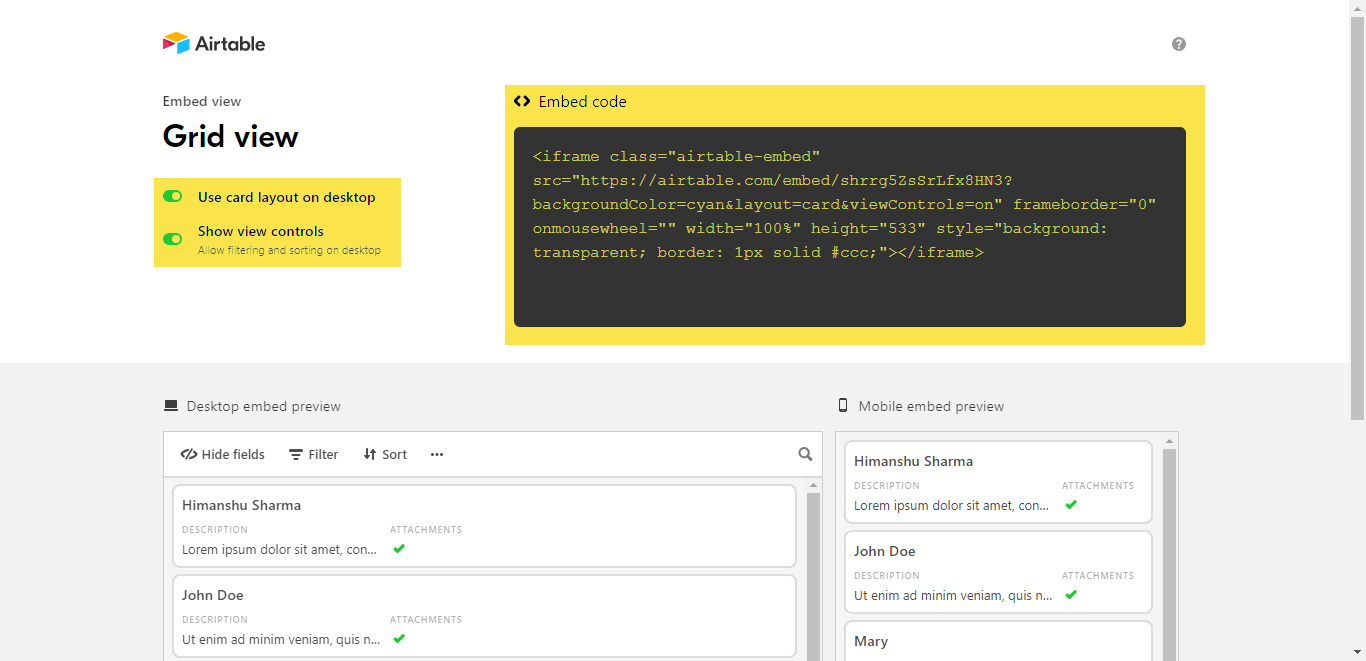Select the Hide fields toolbar item

click(223, 454)
